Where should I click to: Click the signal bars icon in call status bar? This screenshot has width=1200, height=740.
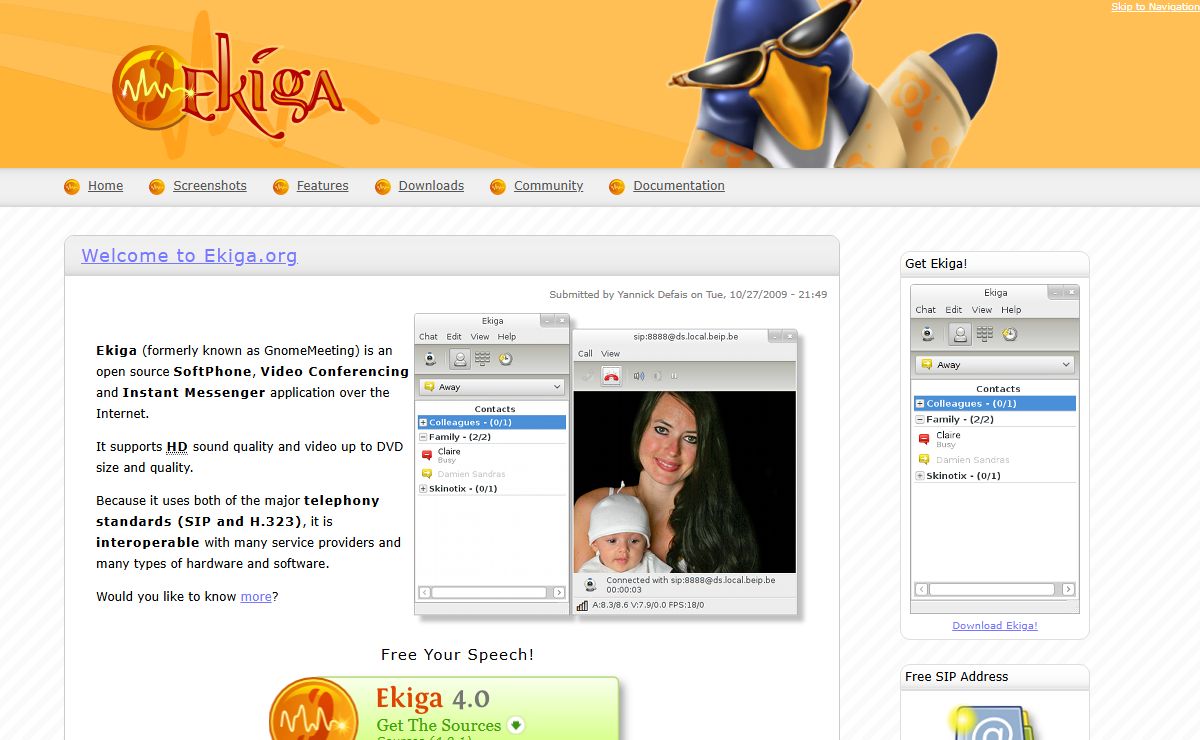click(x=583, y=606)
